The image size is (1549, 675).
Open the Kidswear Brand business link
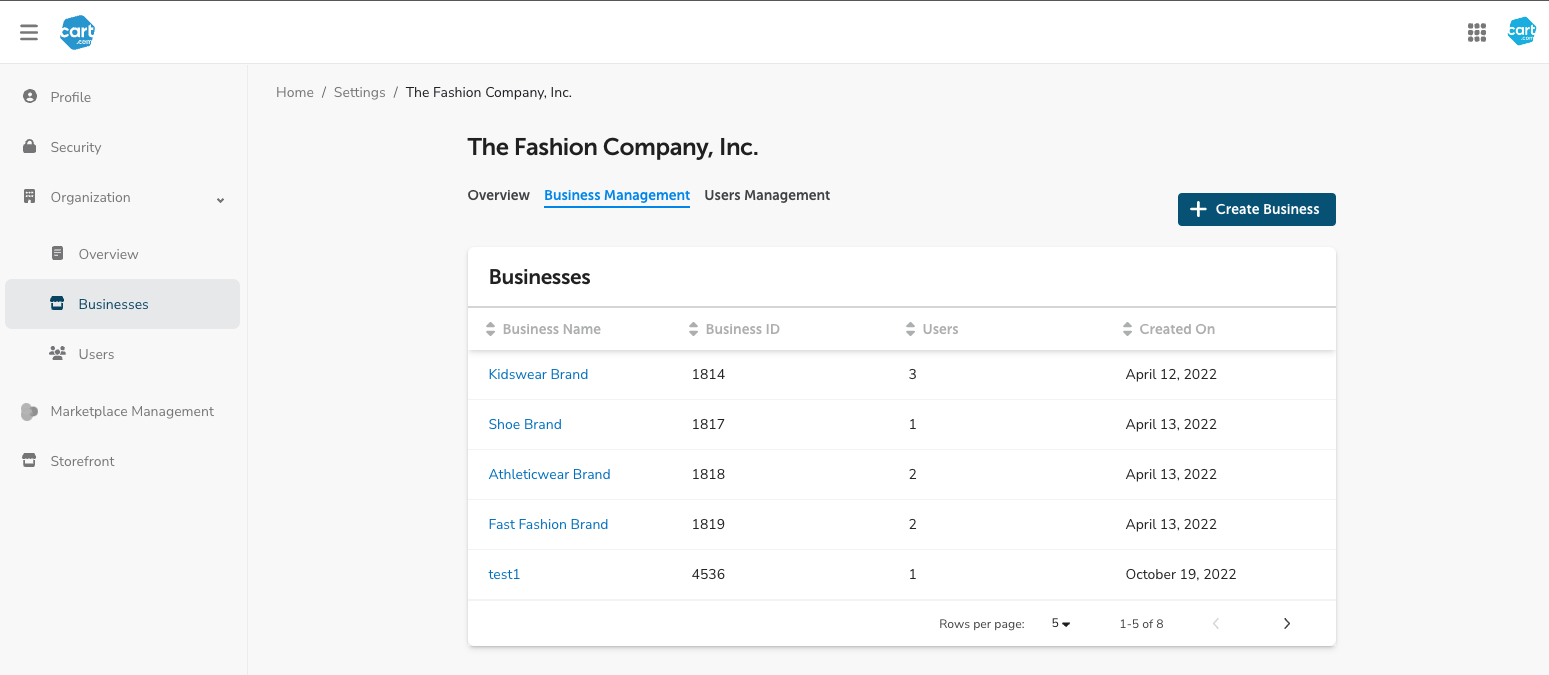click(538, 374)
